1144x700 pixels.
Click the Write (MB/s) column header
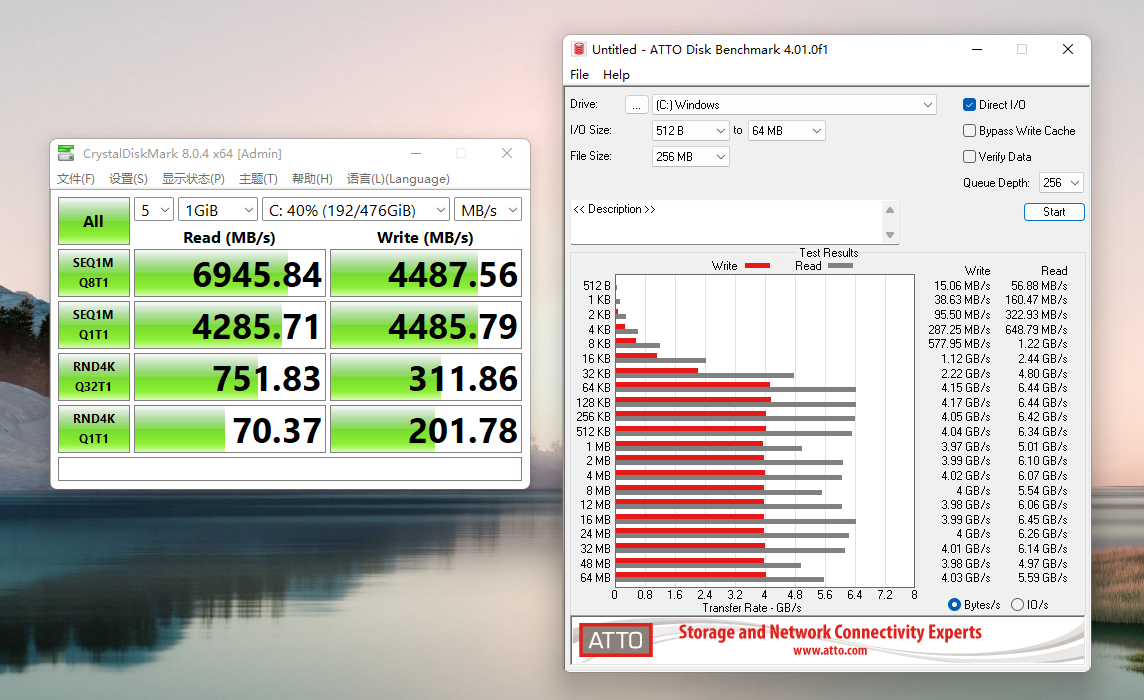pyautogui.click(x=425, y=237)
